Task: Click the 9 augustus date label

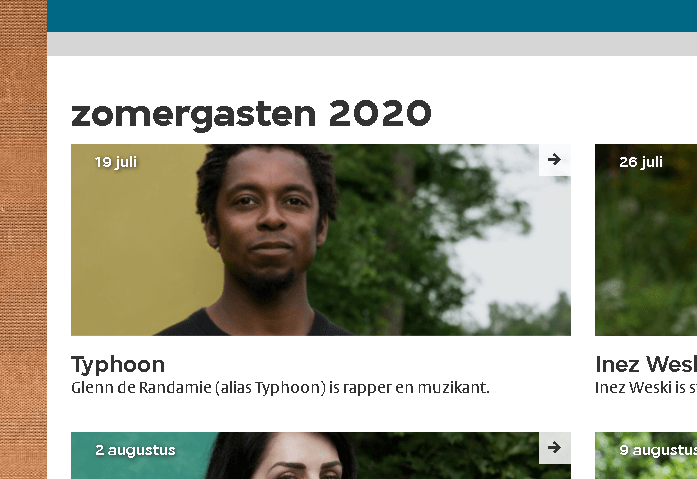Action: 658,450
